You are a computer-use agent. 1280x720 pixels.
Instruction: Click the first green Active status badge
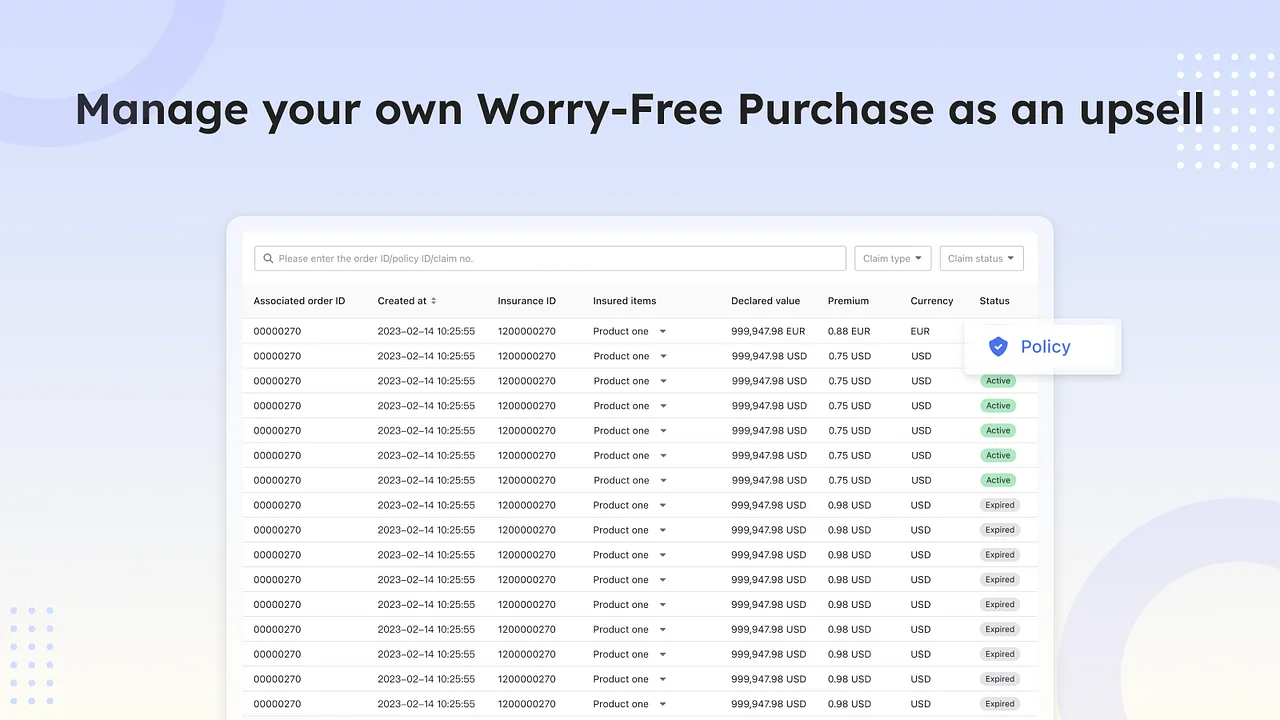[998, 381]
